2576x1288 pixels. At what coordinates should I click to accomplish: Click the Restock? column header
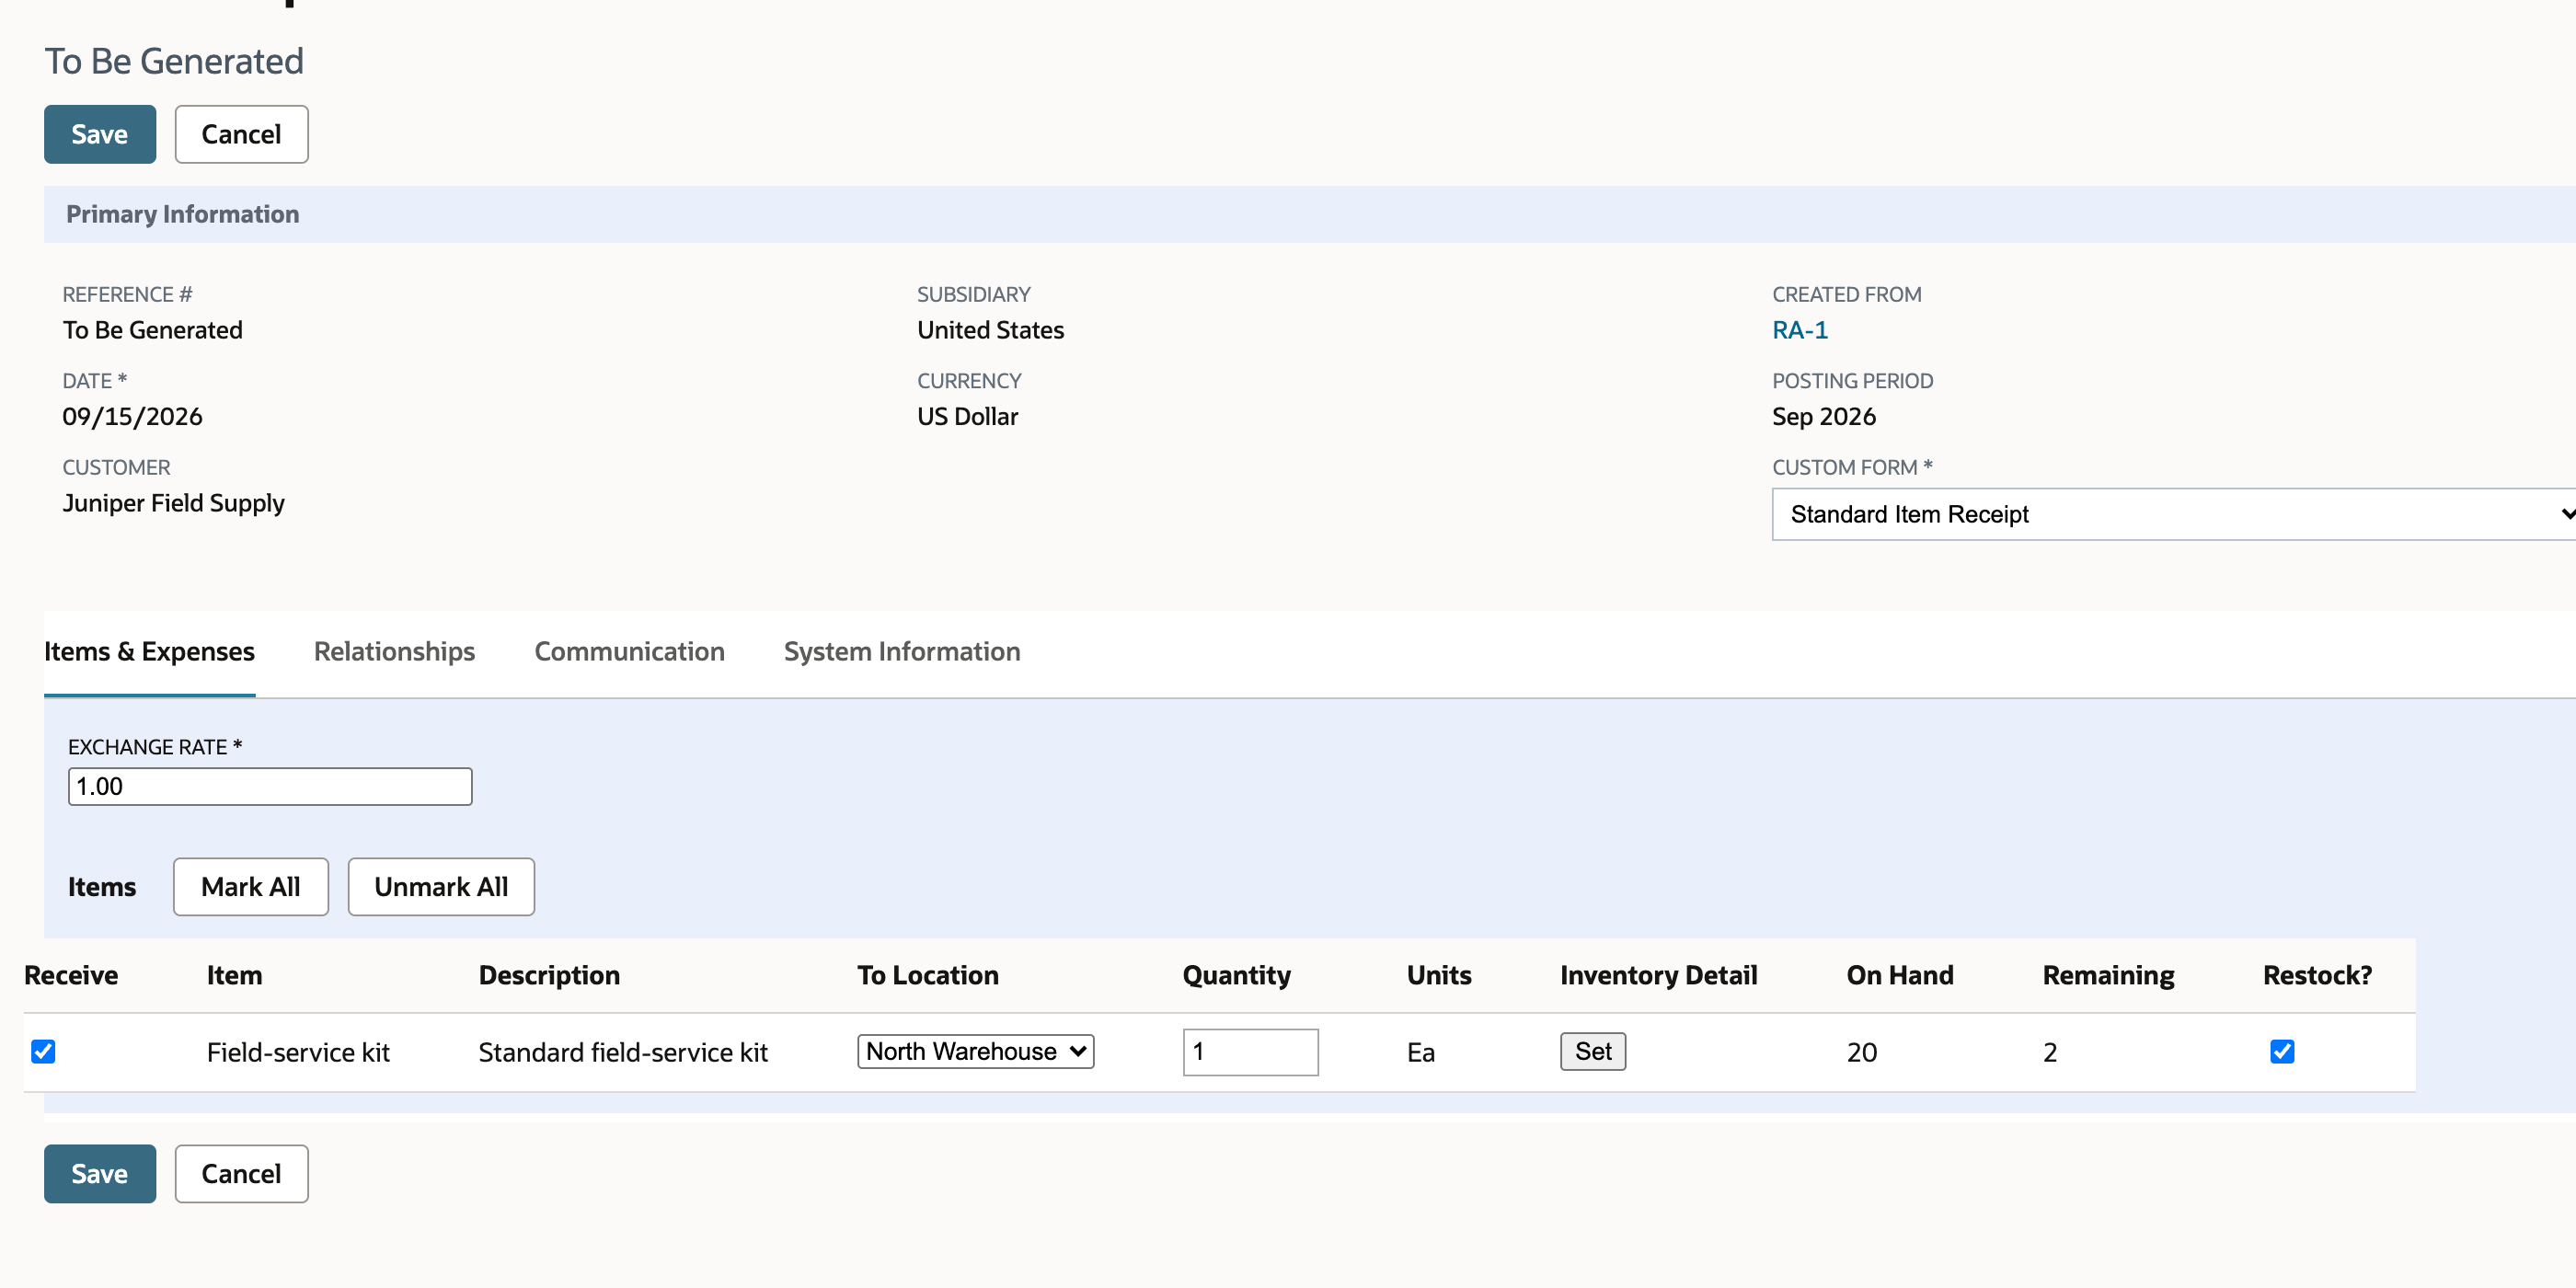click(x=2317, y=975)
